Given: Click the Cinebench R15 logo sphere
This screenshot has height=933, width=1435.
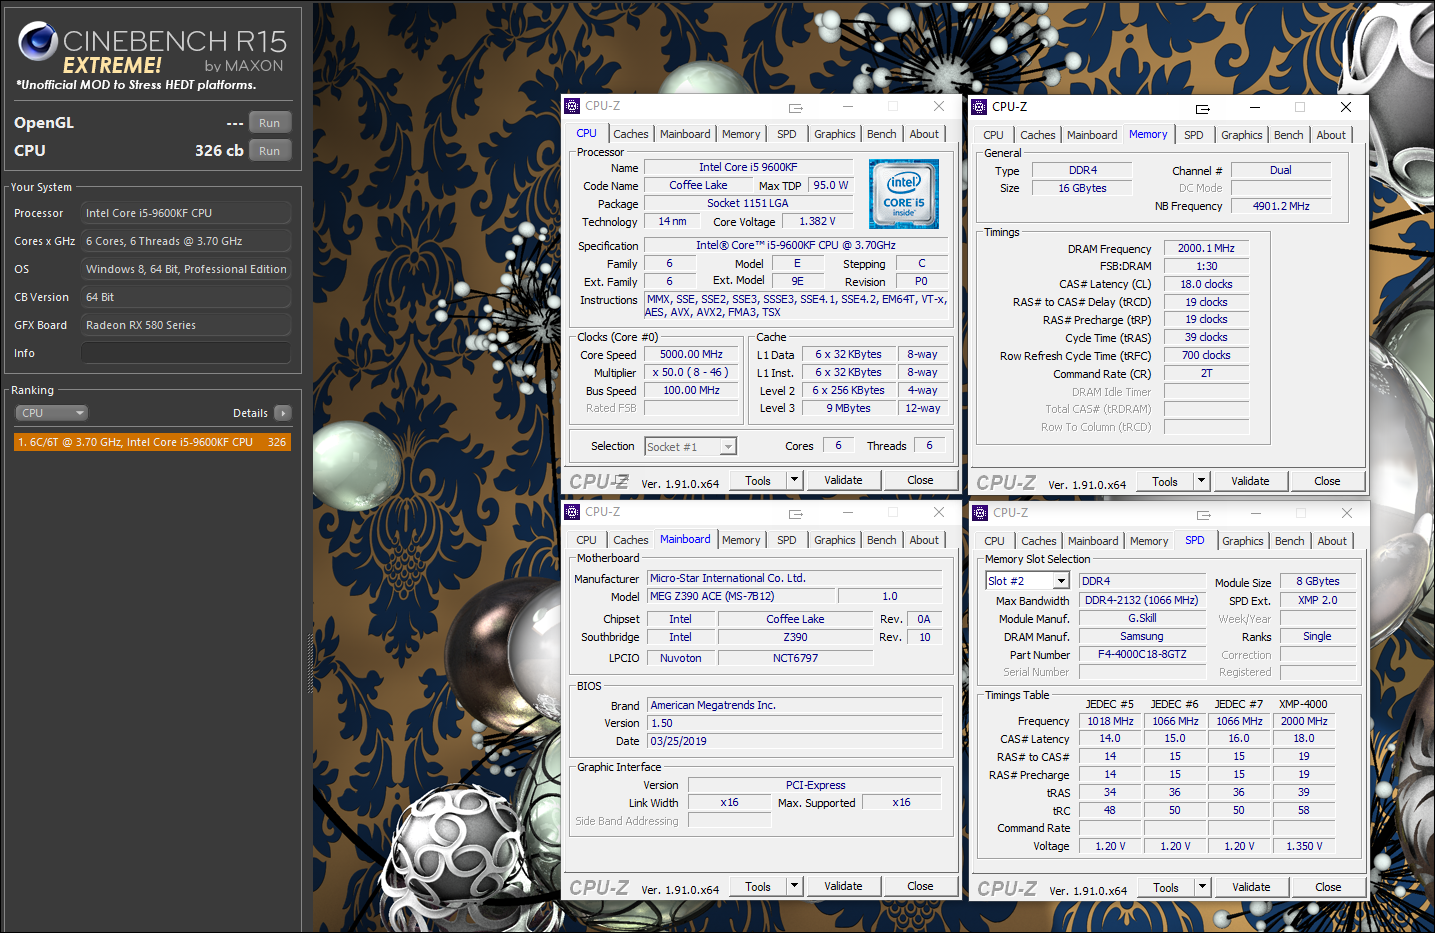Looking at the screenshot, I should coord(38,41).
